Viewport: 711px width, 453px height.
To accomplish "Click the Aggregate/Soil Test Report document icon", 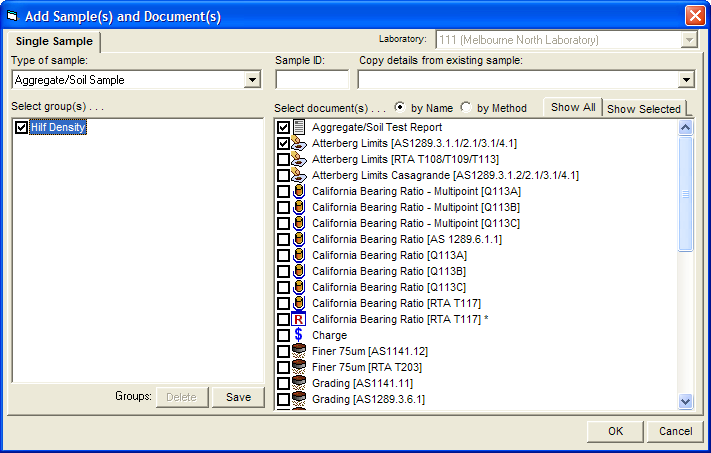I will pos(299,127).
